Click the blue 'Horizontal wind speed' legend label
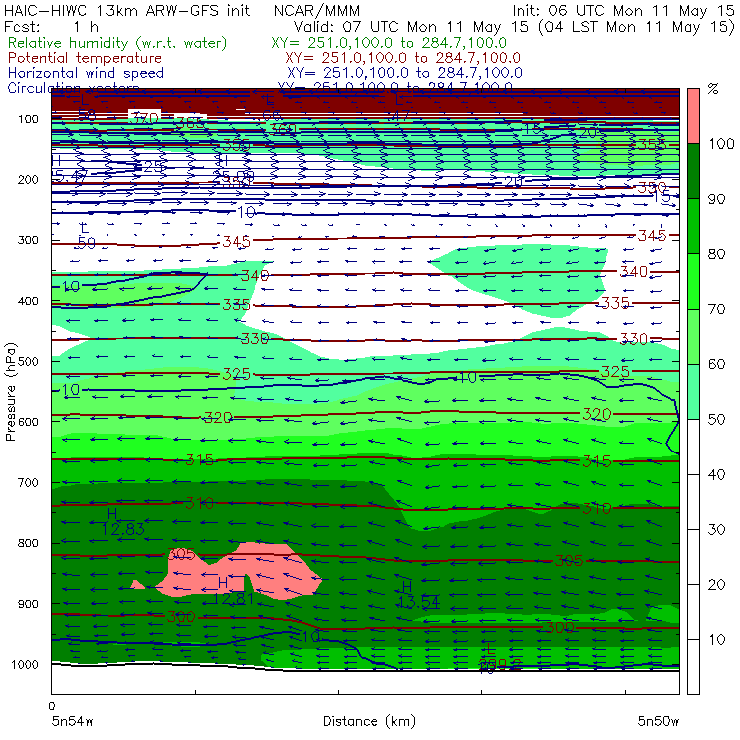 [x=86, y=73]
